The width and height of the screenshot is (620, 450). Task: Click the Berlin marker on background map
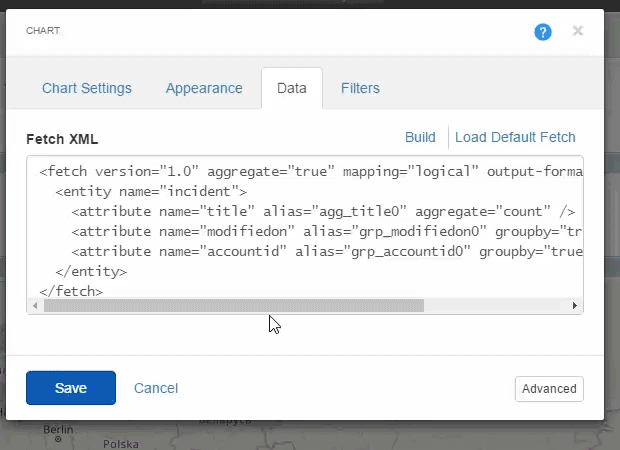58,439
